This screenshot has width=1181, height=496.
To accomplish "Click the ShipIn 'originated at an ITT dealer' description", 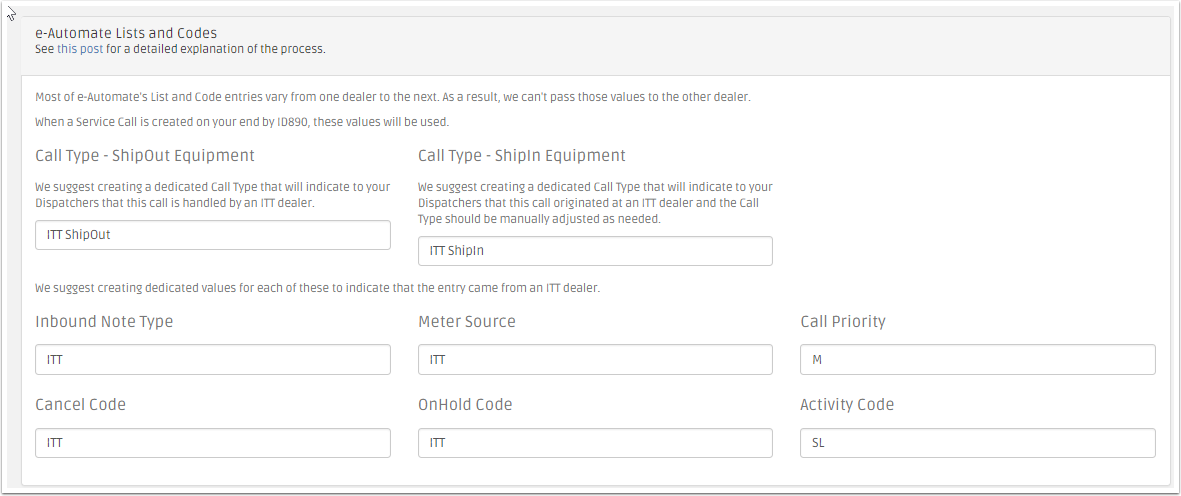I will point(595,202).
